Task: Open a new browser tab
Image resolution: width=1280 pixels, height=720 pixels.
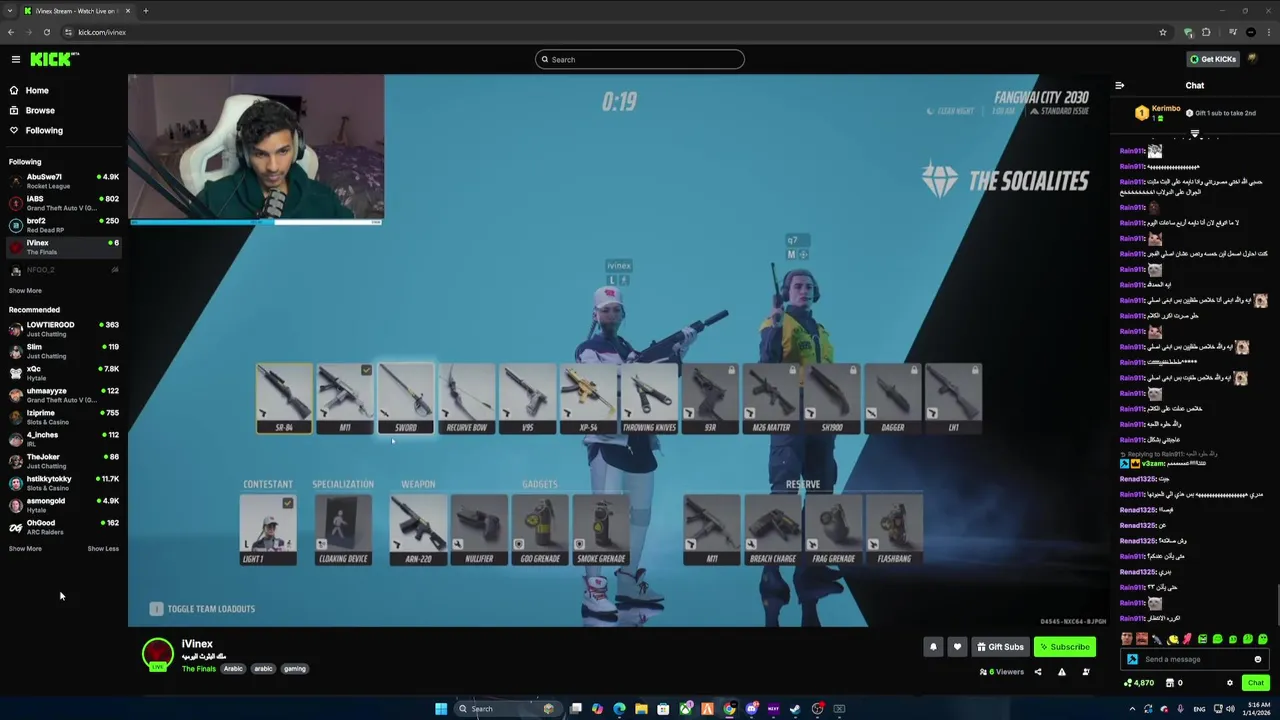Action: click(146, 11)
